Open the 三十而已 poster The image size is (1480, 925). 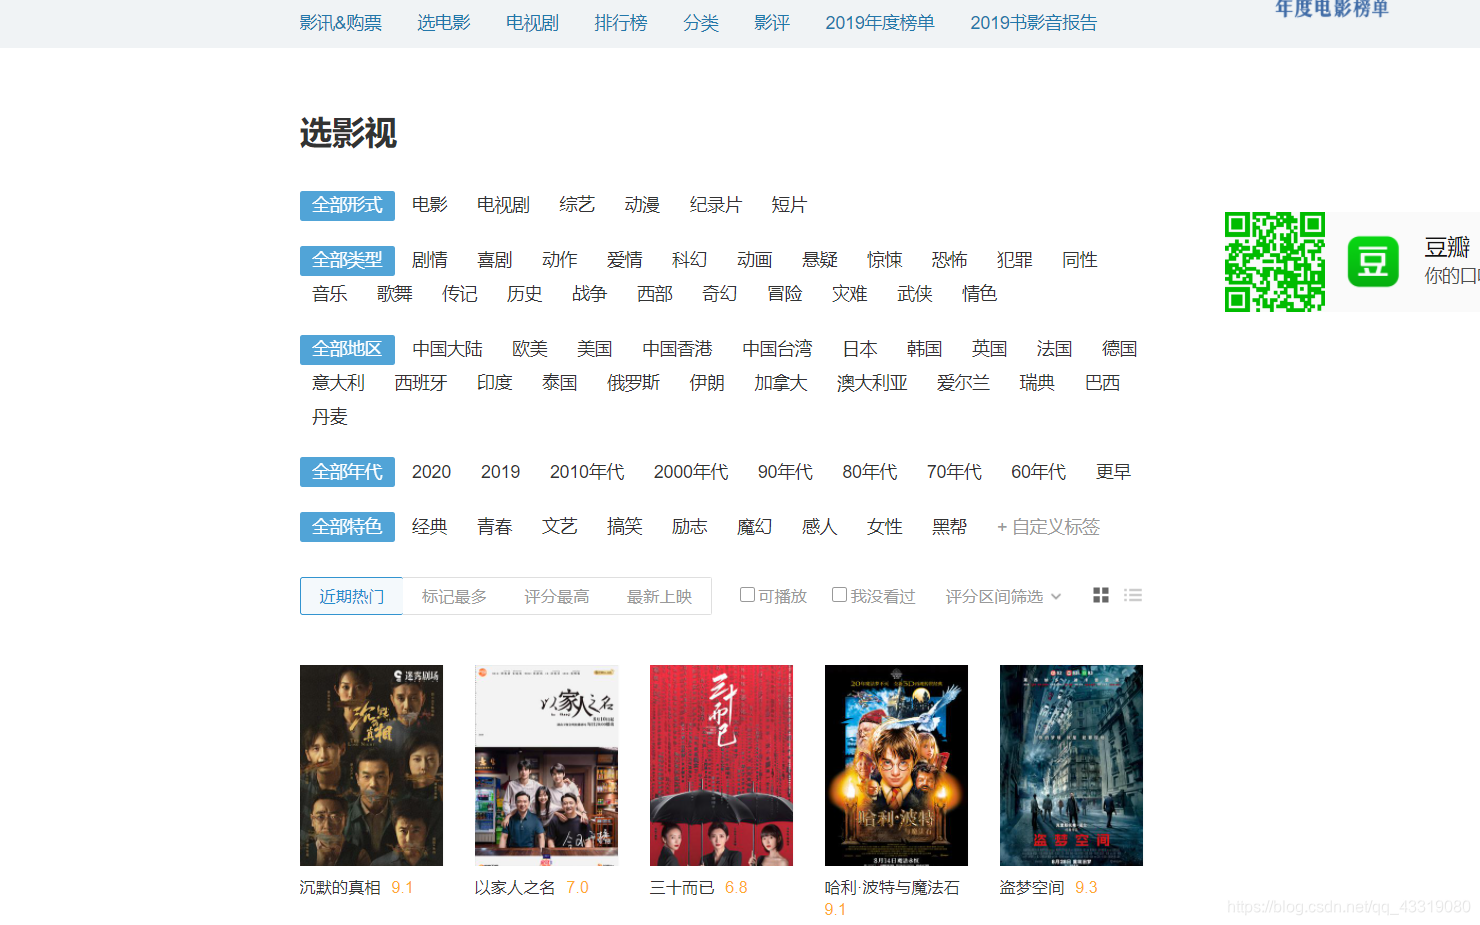[721, 765]
